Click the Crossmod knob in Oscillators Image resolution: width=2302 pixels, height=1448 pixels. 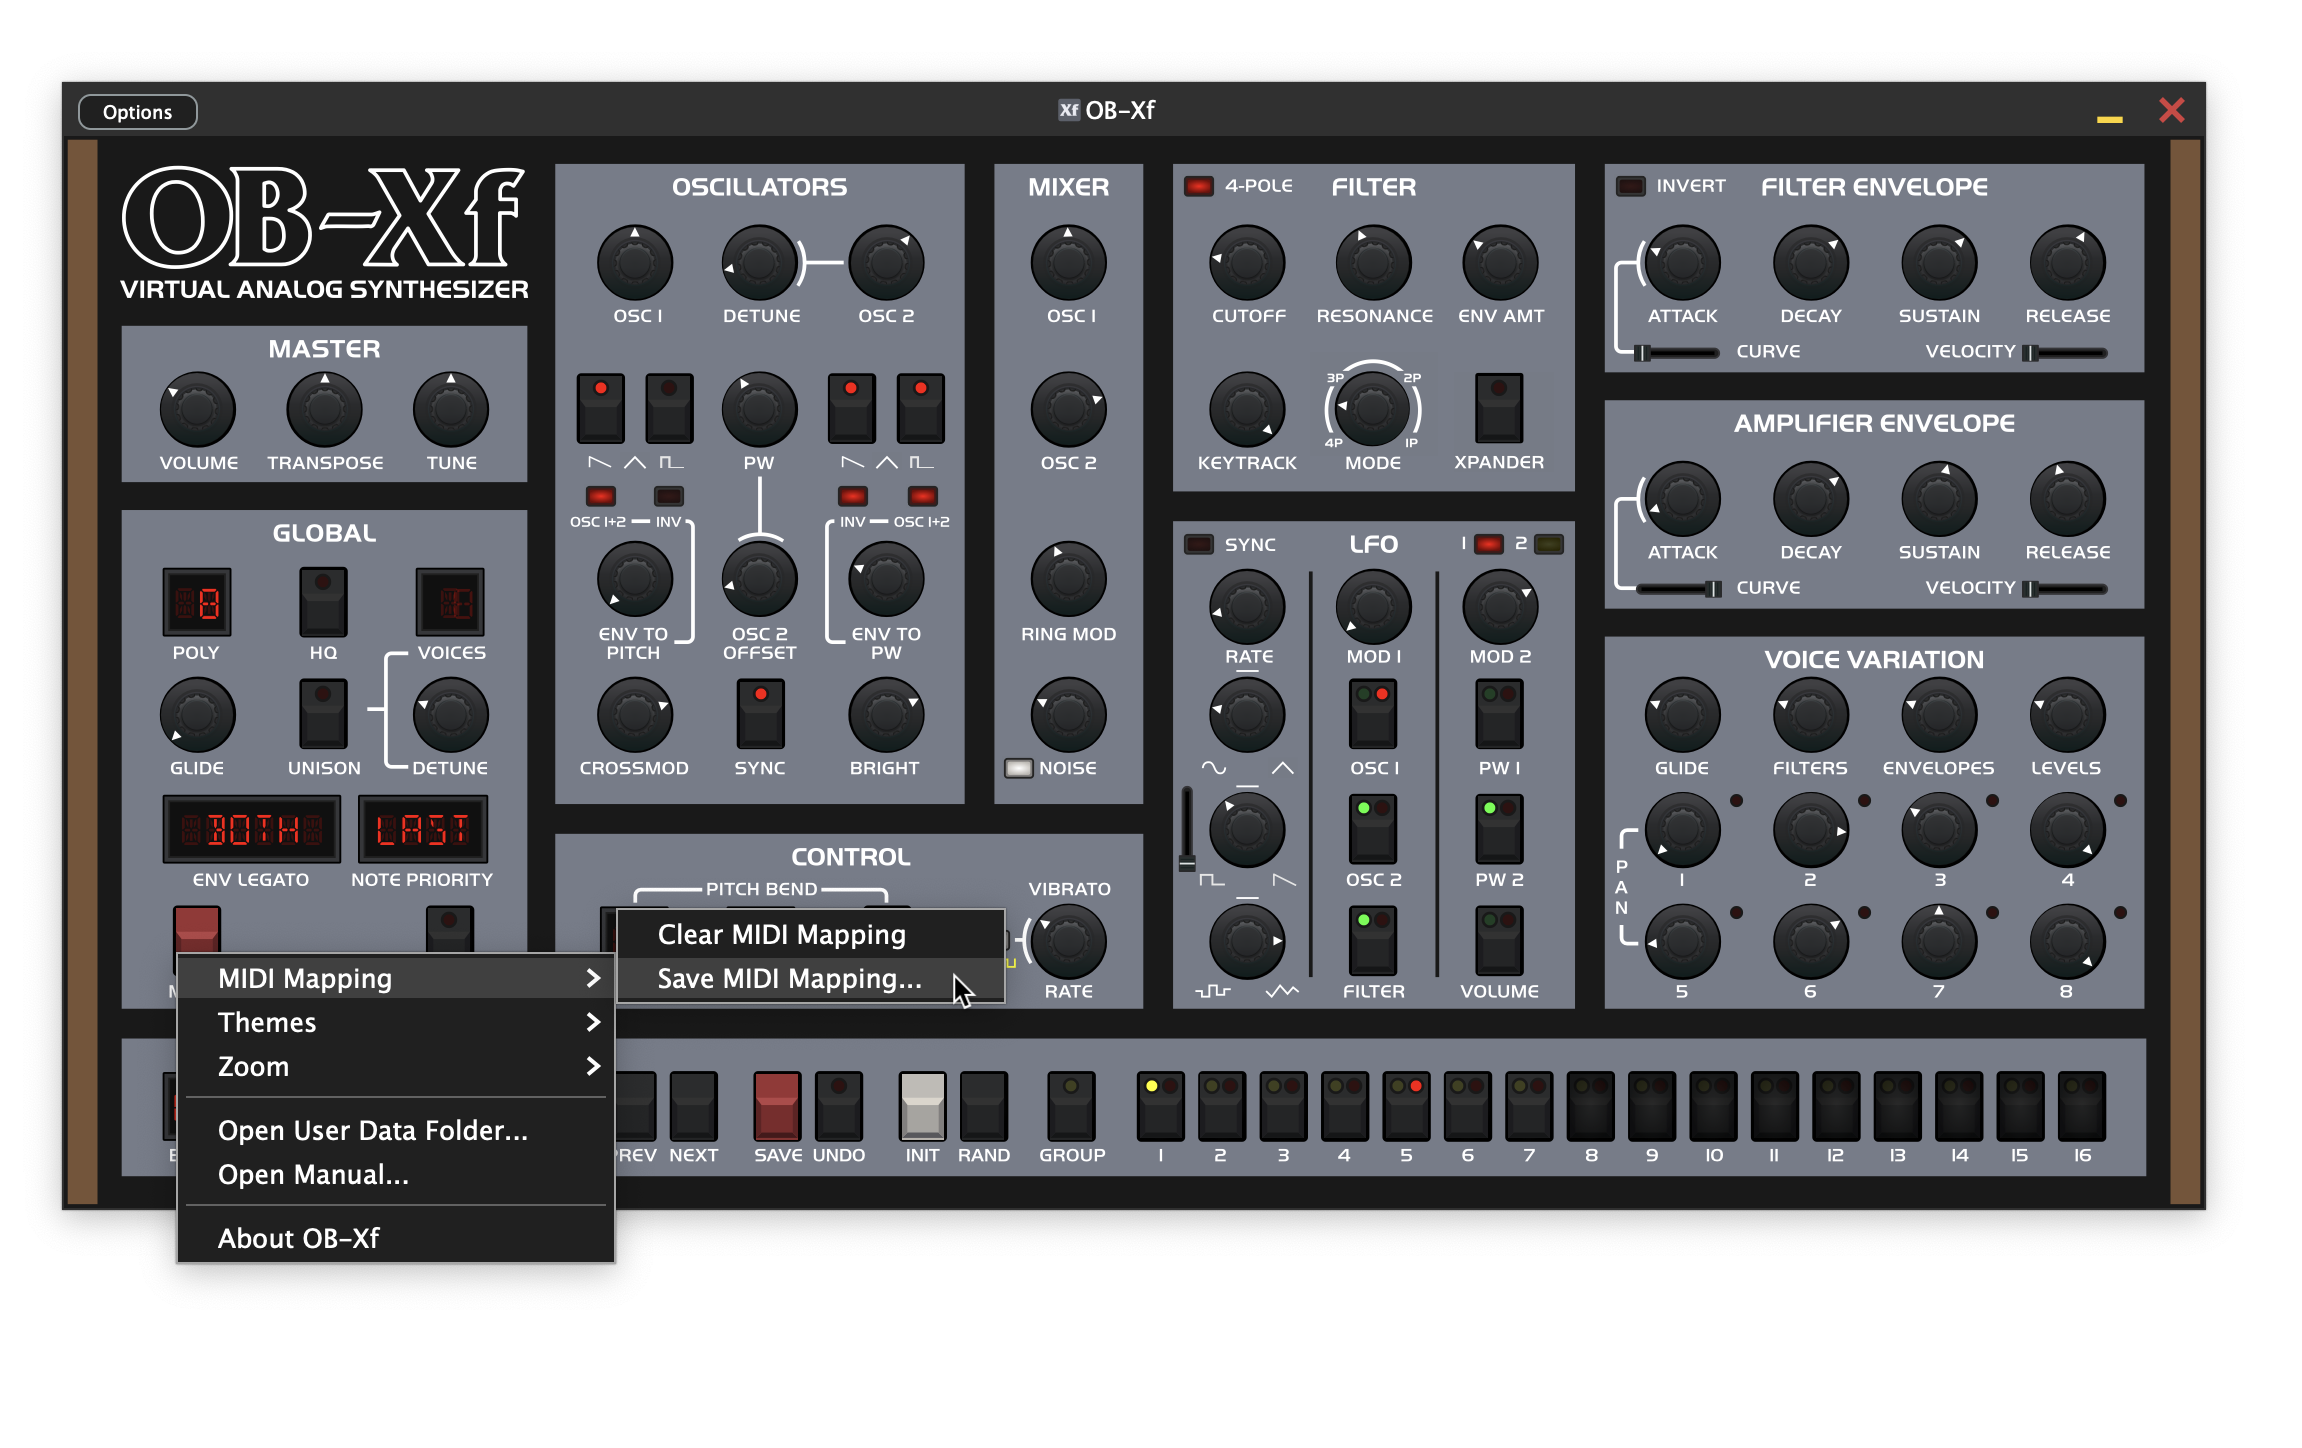click(634, 715)
